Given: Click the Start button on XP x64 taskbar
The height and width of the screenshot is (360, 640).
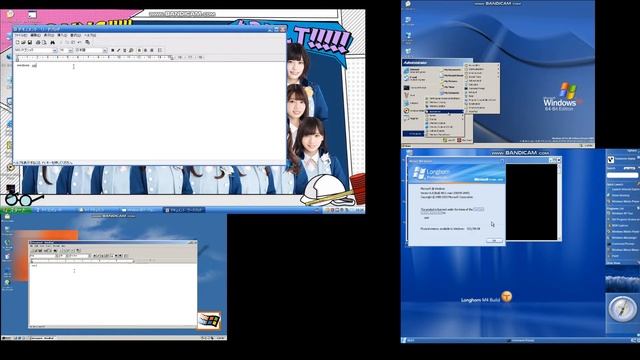Looking at the screenshot, I should (407, 145).
